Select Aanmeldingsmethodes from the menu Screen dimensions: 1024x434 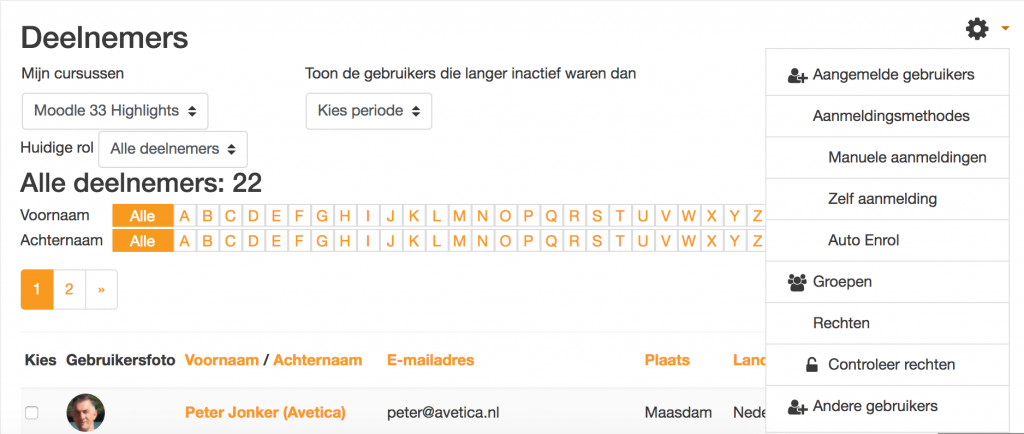[891, 116]
